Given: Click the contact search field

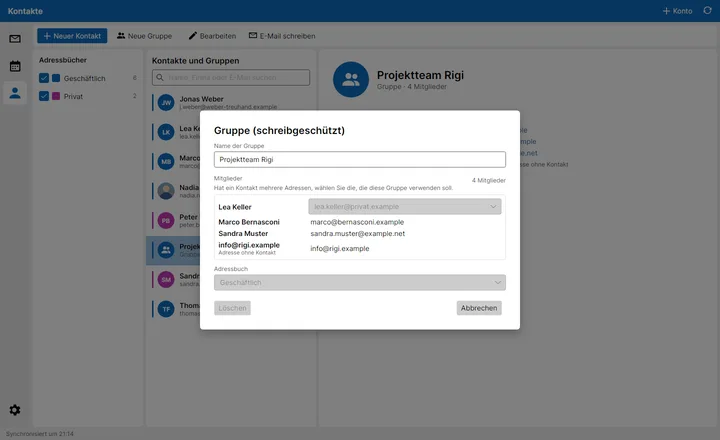Looking at the screenshot, I should tap(231, 78).
